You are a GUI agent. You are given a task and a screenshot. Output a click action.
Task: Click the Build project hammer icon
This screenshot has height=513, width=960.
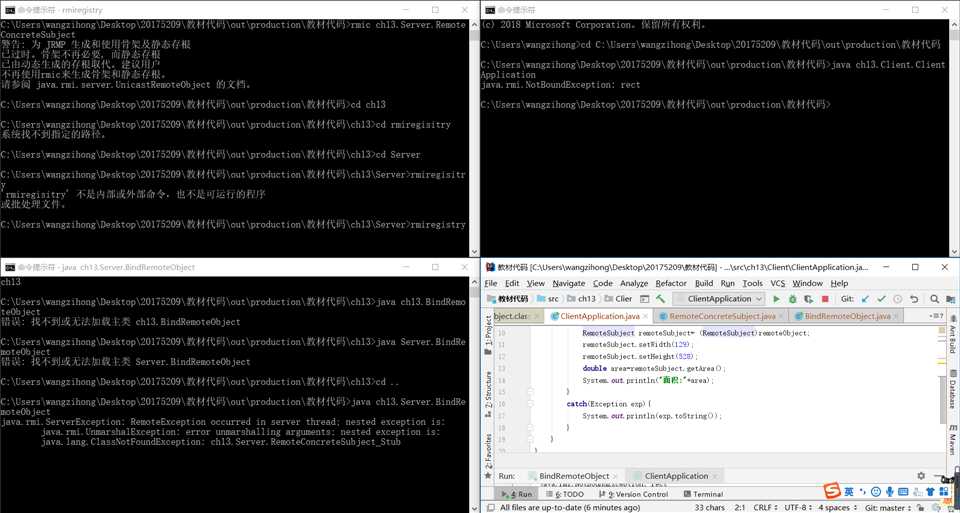pos(660,299)
